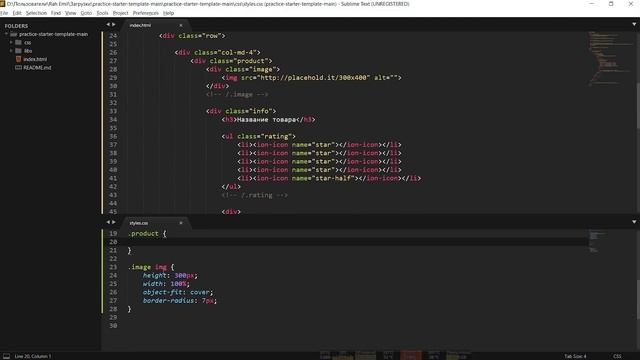Click the index.html file icon in sidebar
The image size is (640, 360).
point(18,59)
